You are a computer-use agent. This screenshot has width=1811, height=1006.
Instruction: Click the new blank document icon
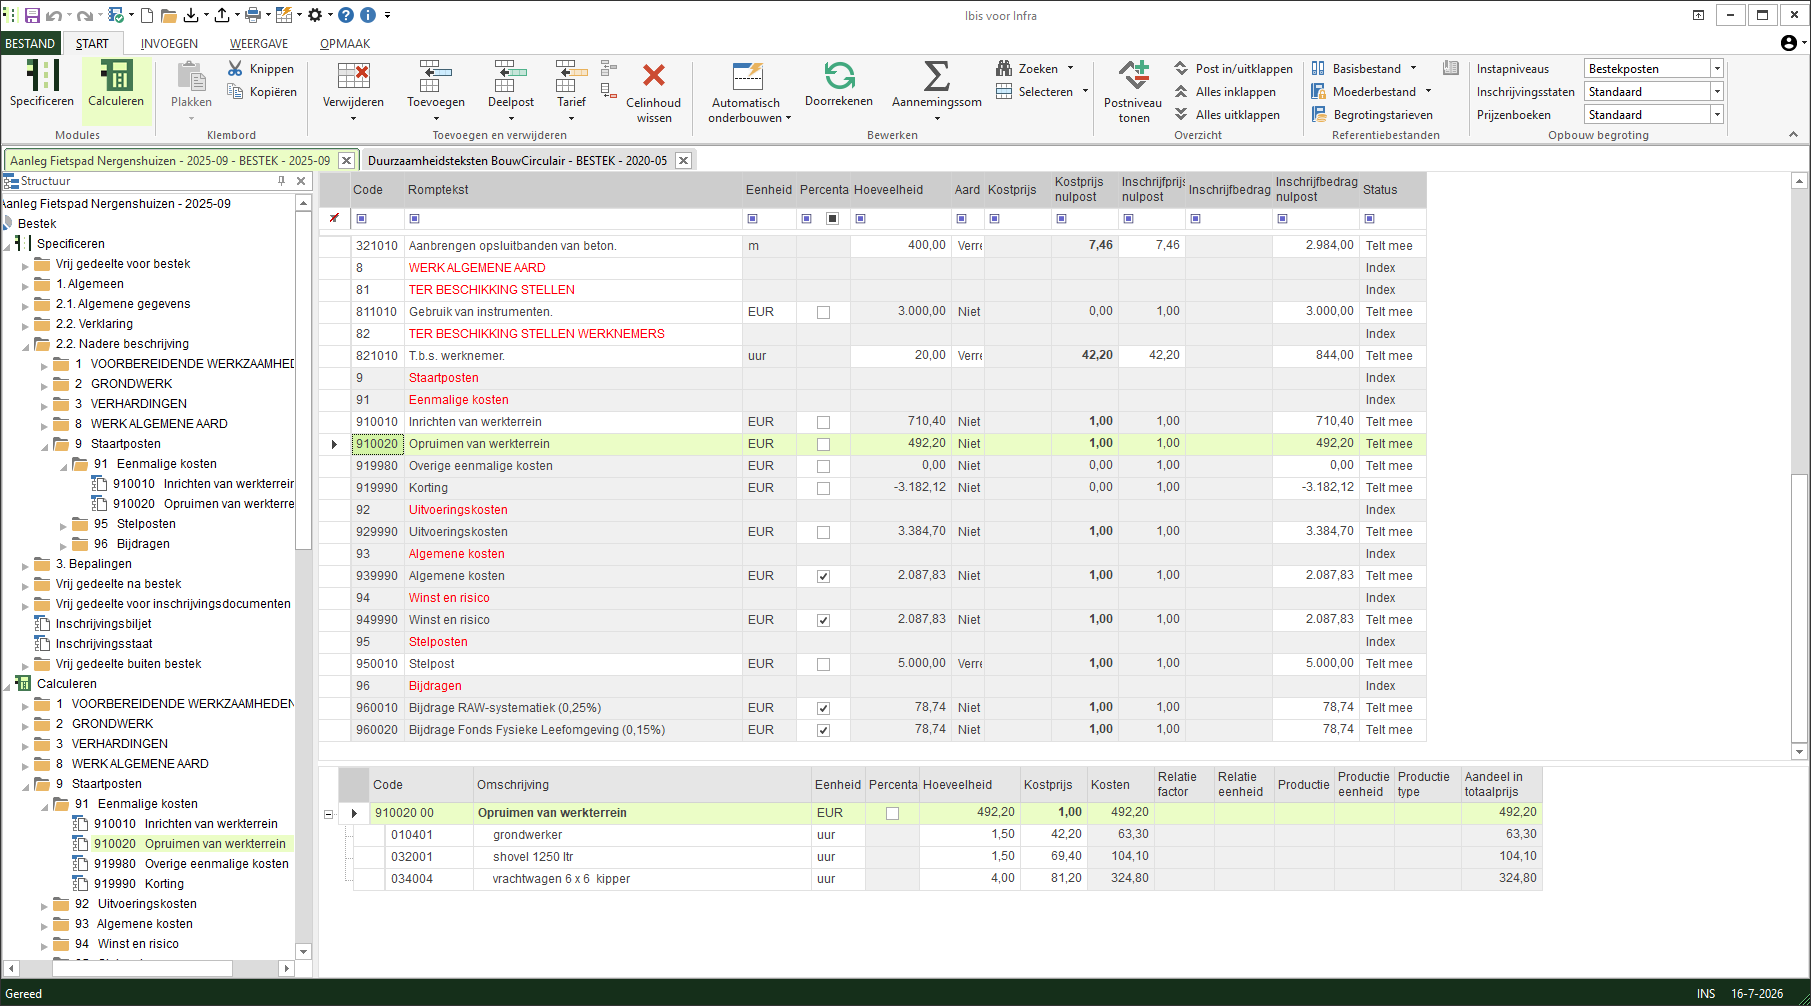point(147,15)
